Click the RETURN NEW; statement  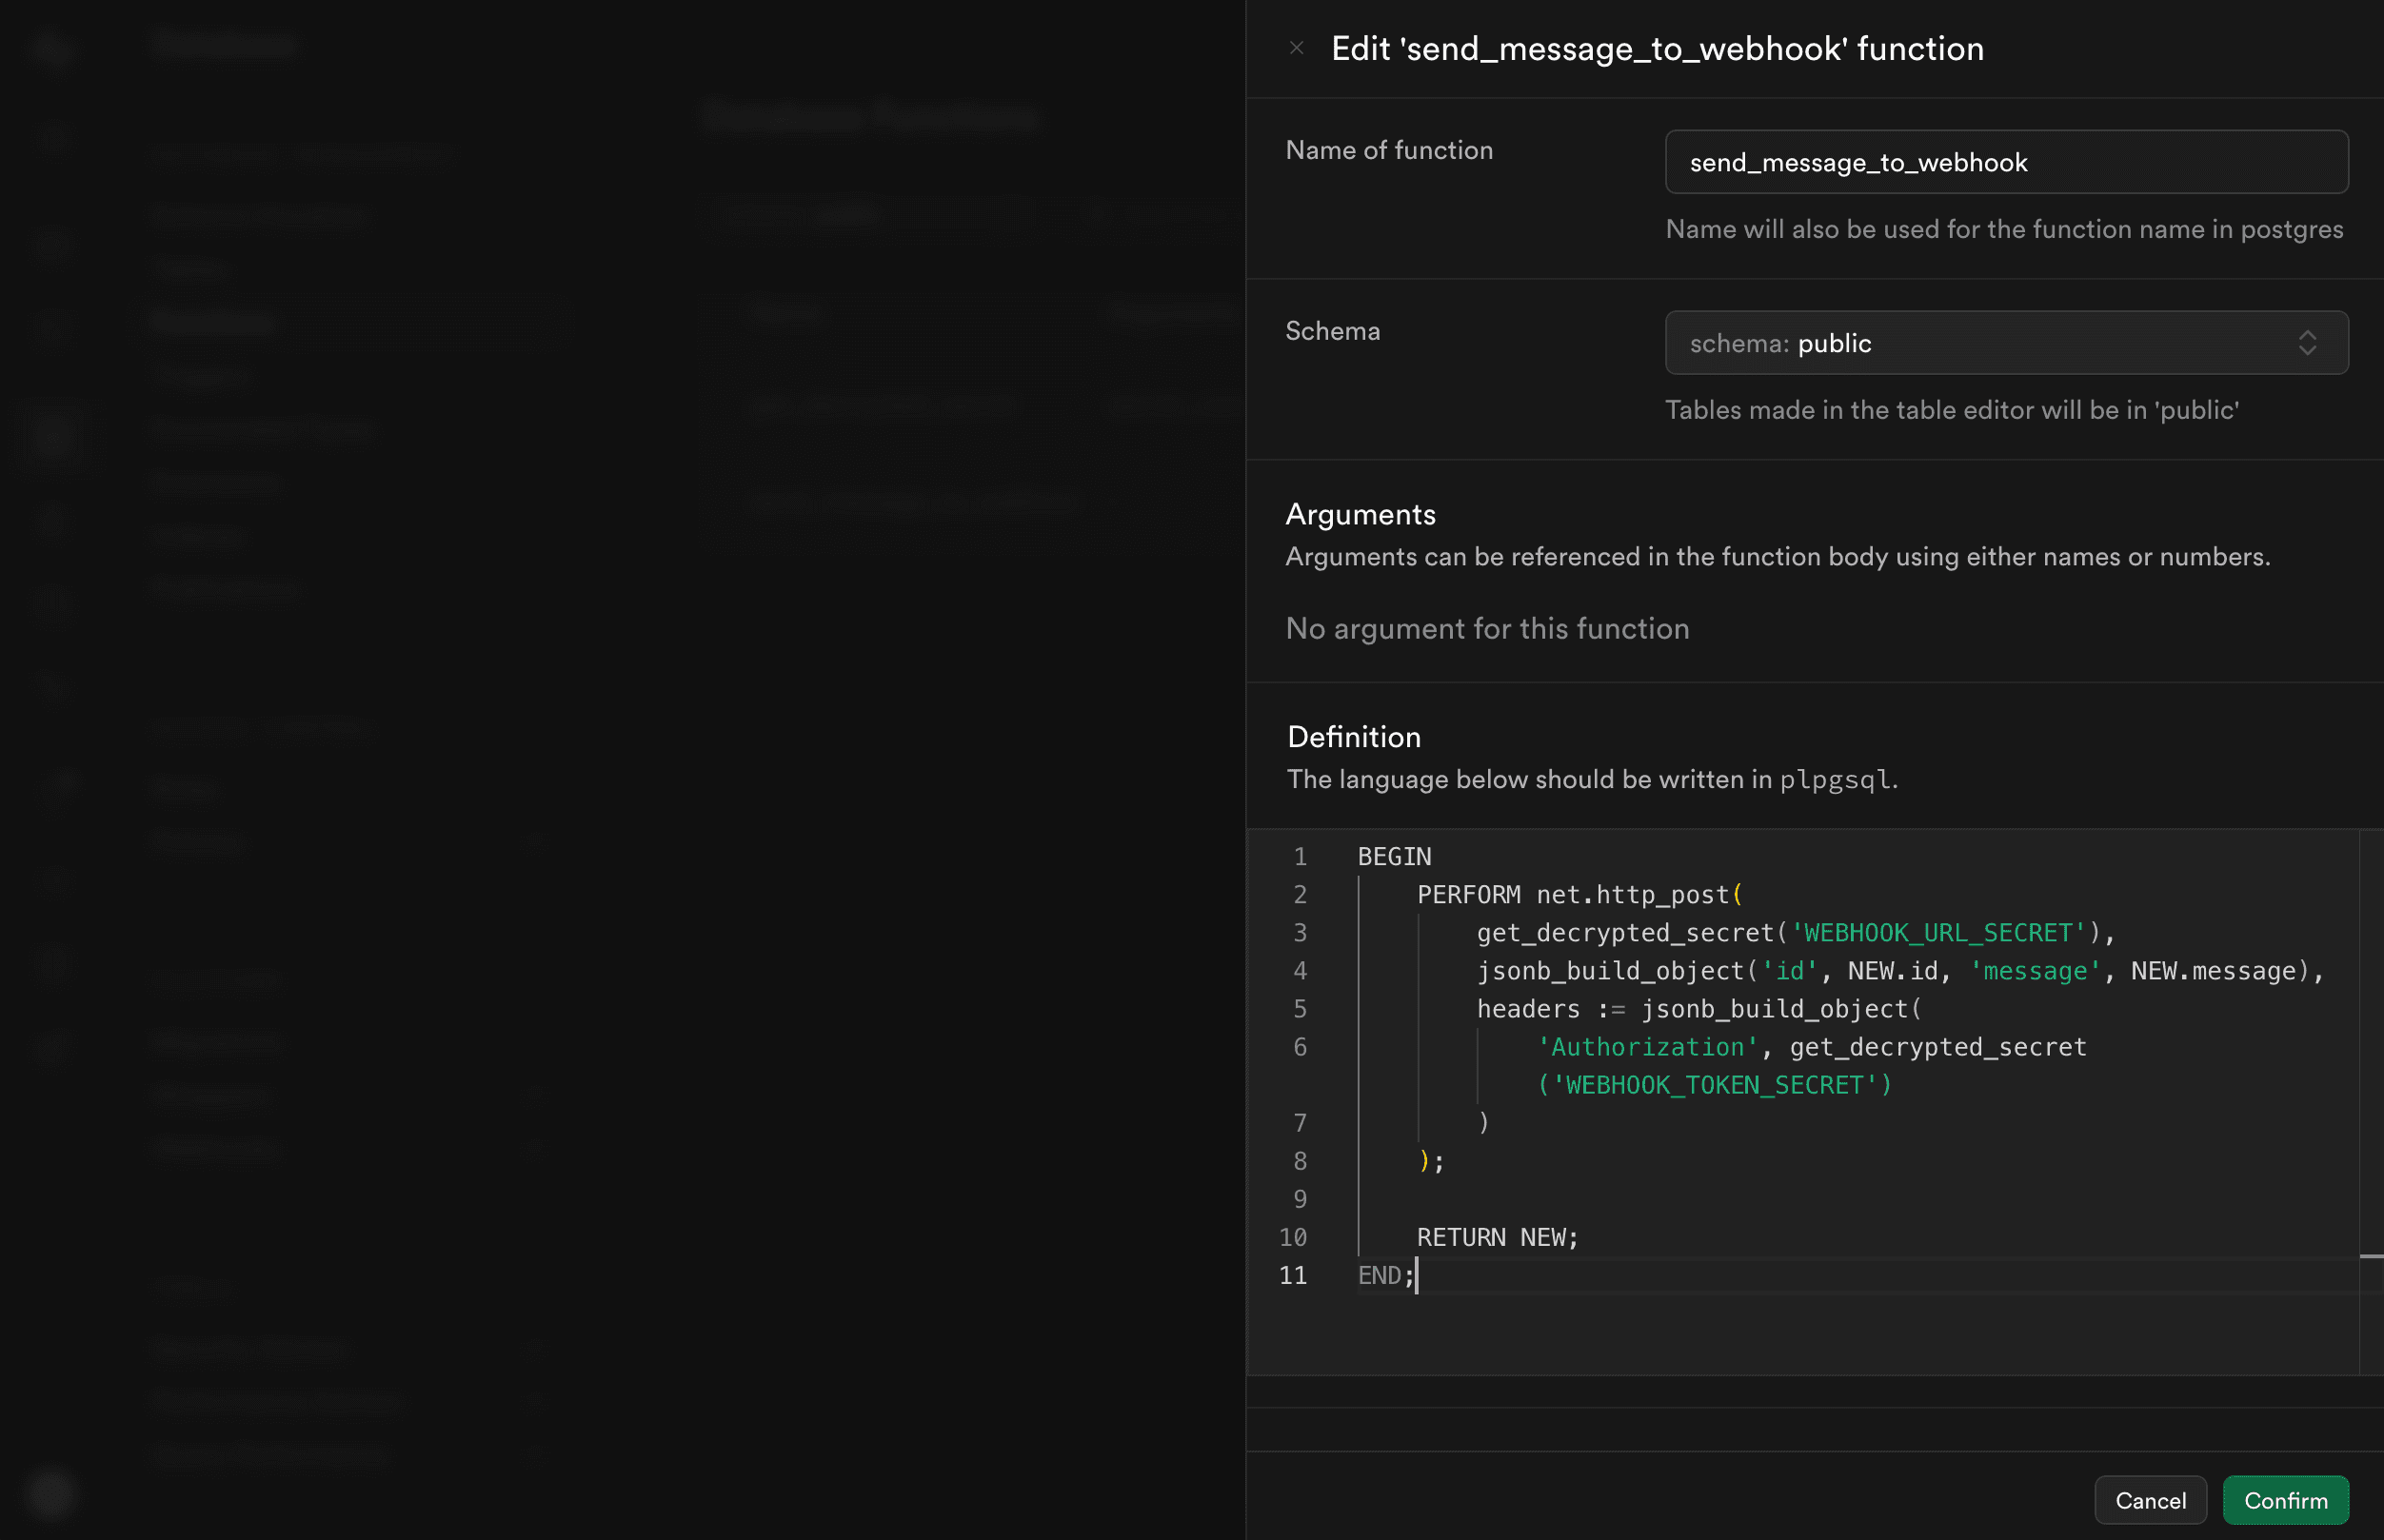[x=1498, y=1237]
